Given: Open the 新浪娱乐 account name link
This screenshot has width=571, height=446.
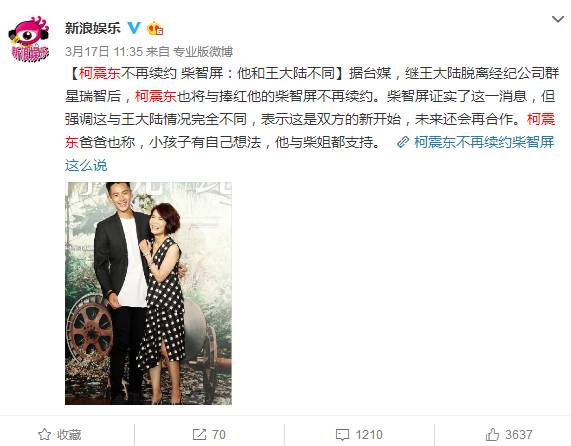Looking at the screenshot, I should click(x=92, y=28).
